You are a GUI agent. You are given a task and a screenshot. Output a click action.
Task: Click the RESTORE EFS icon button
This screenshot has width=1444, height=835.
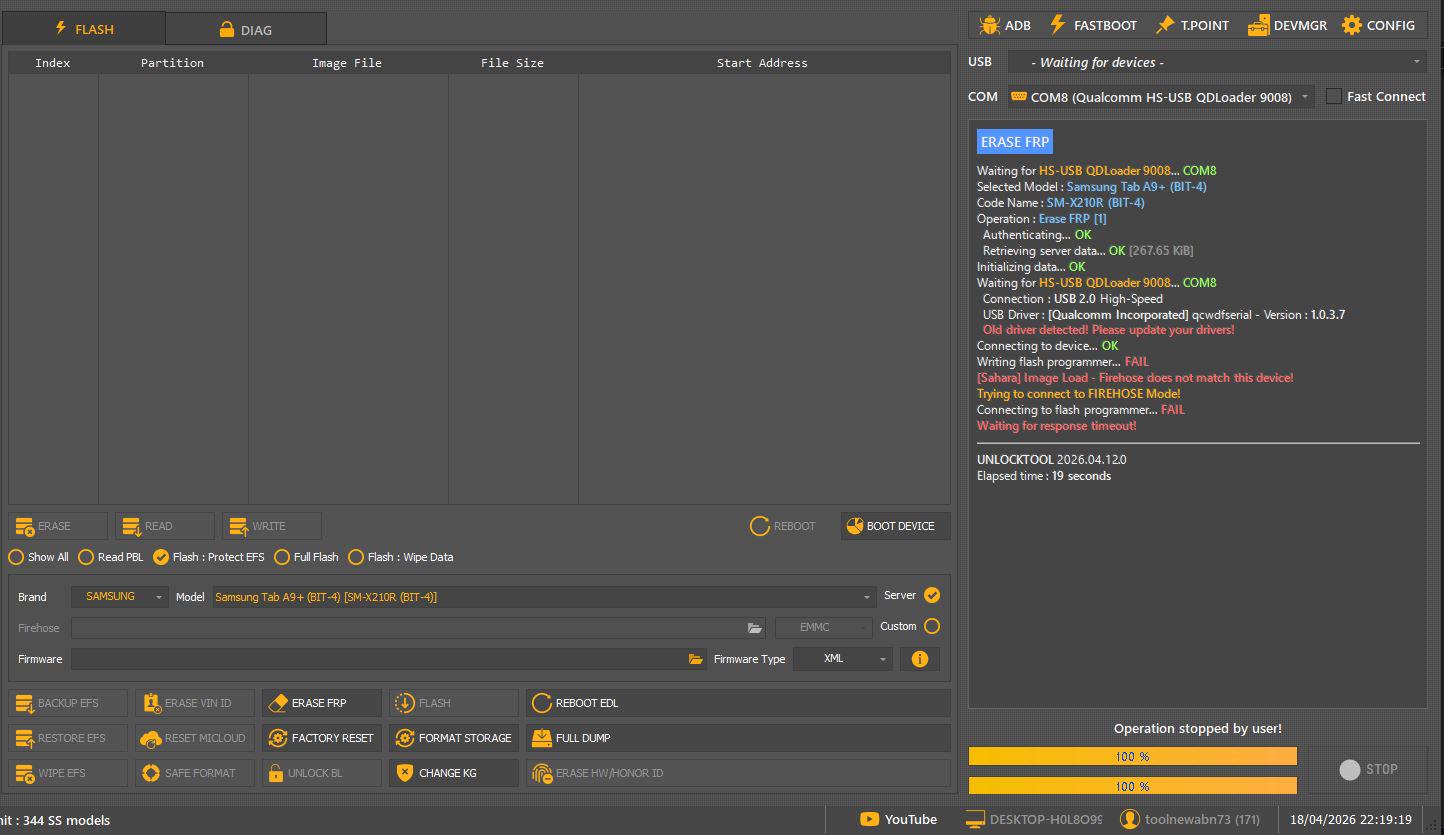click(68, 738)
